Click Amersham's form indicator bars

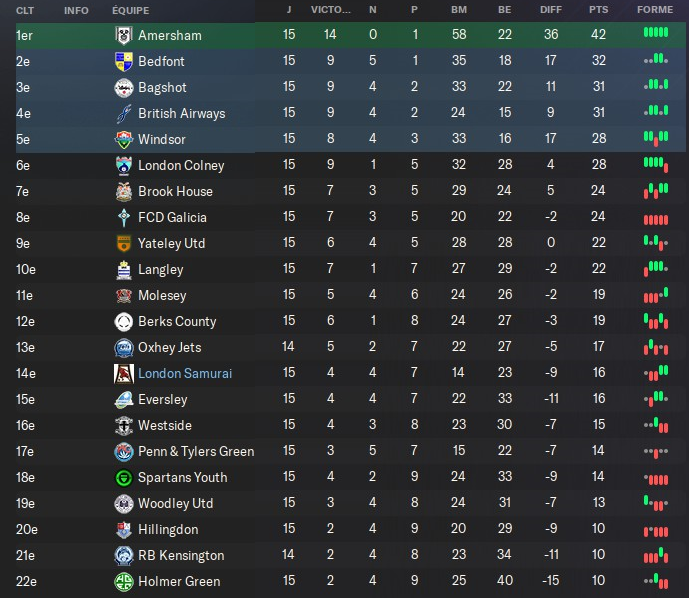pos(655,34)
